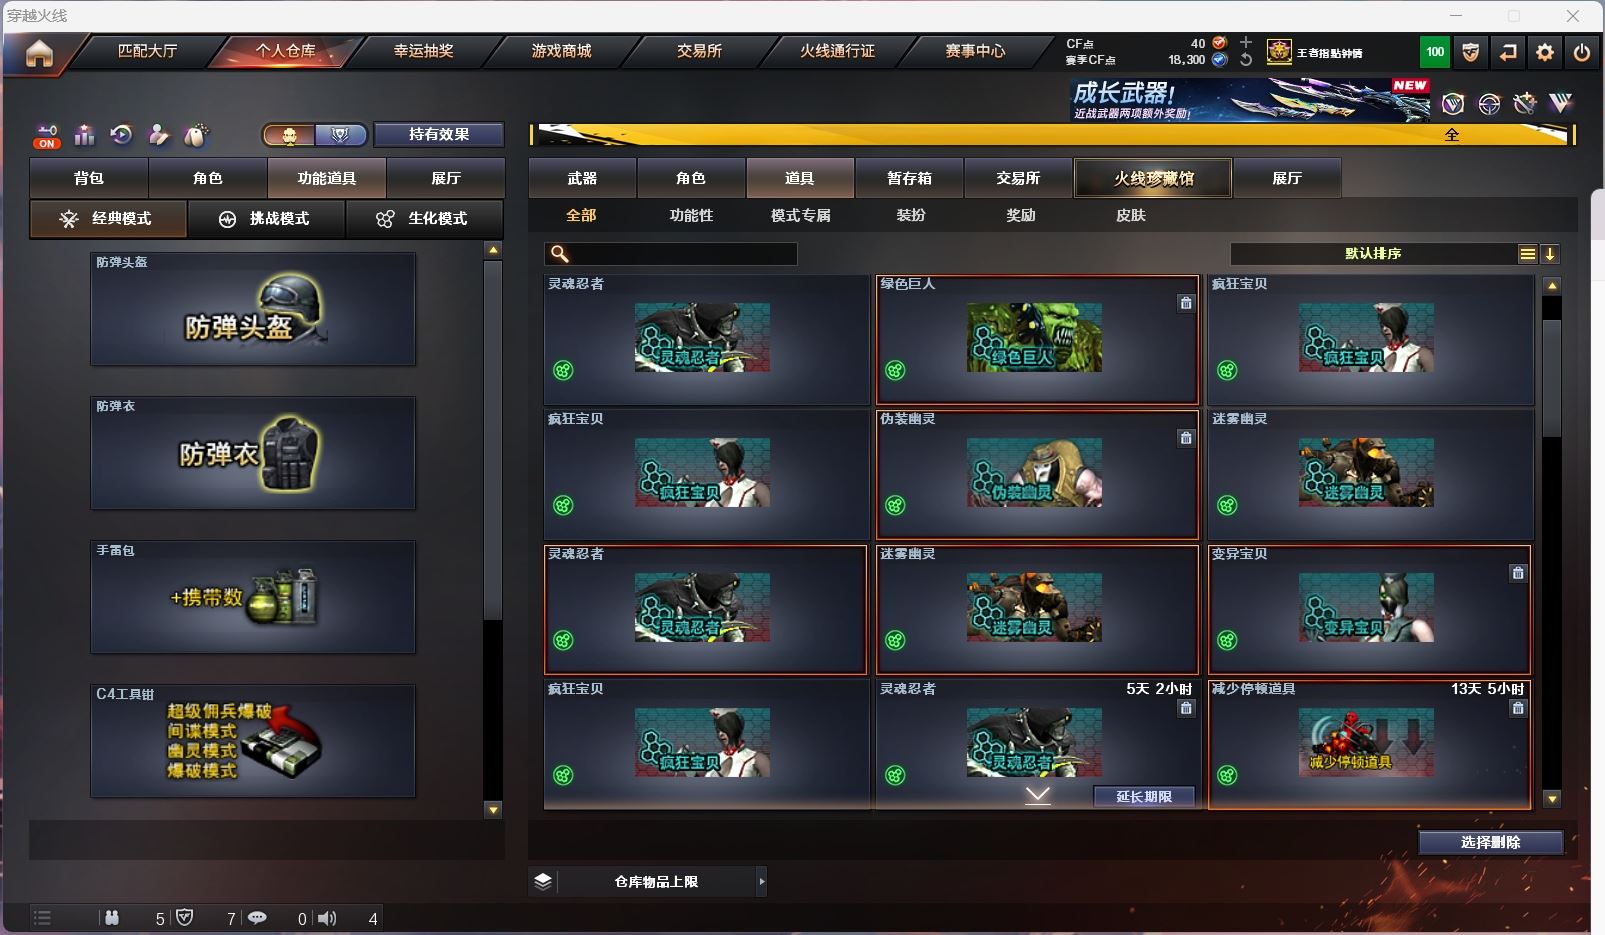The width and height of the screenshot is (1605, 935).
Task: Open the ranking bar-chart icon
Action: [84, 134]
